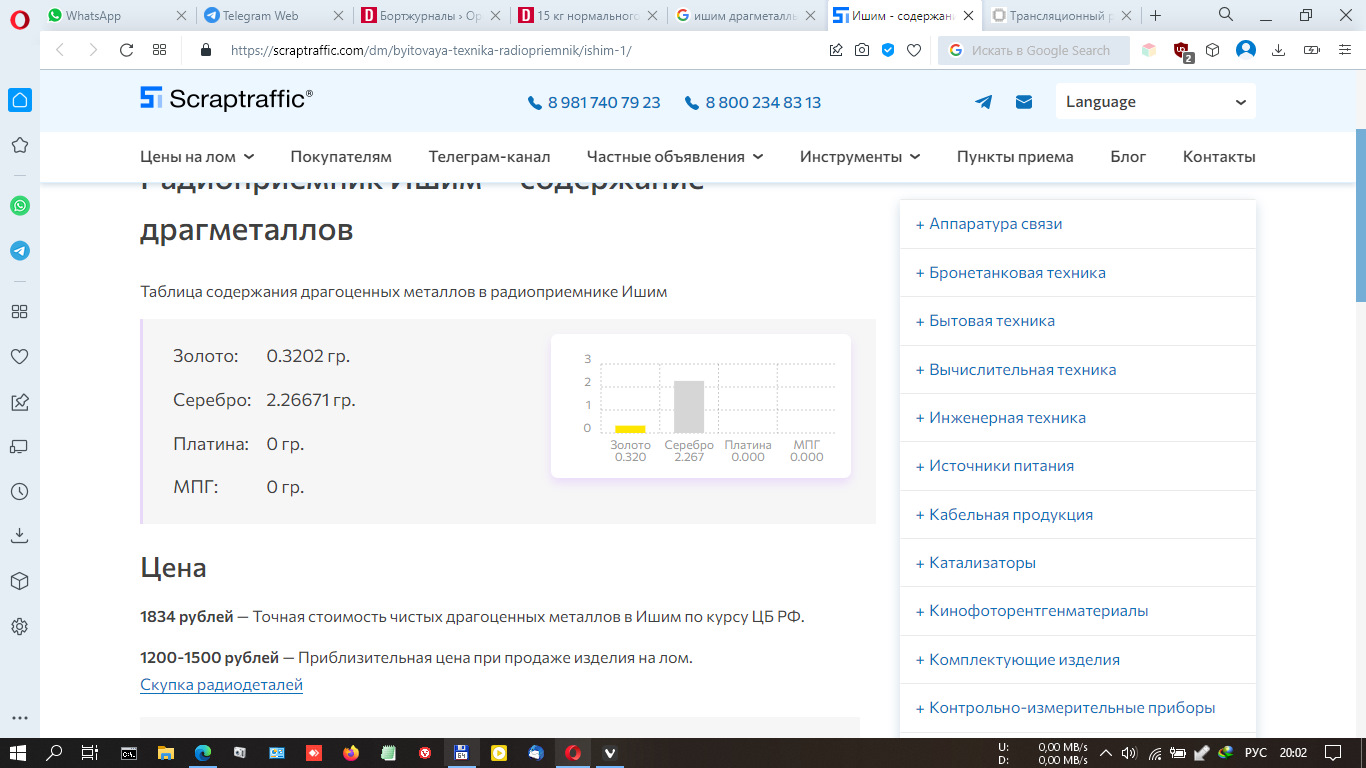1366x768 pixels.
Task: Expand Комплектующие изделия category
Action: pos(1077,660)
